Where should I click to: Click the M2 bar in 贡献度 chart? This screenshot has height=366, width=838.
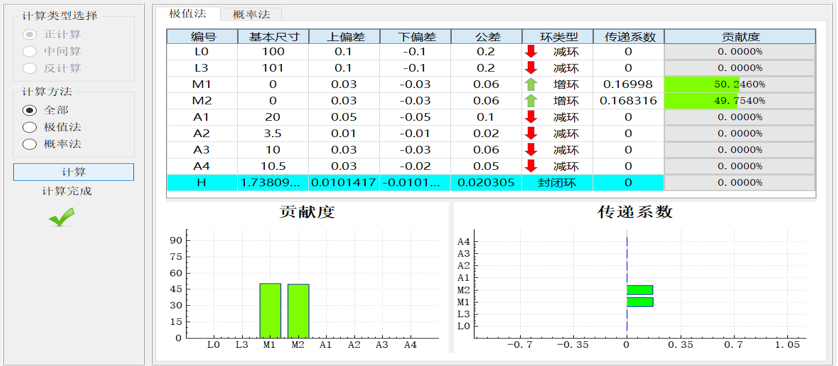click(x=298, y=311)
